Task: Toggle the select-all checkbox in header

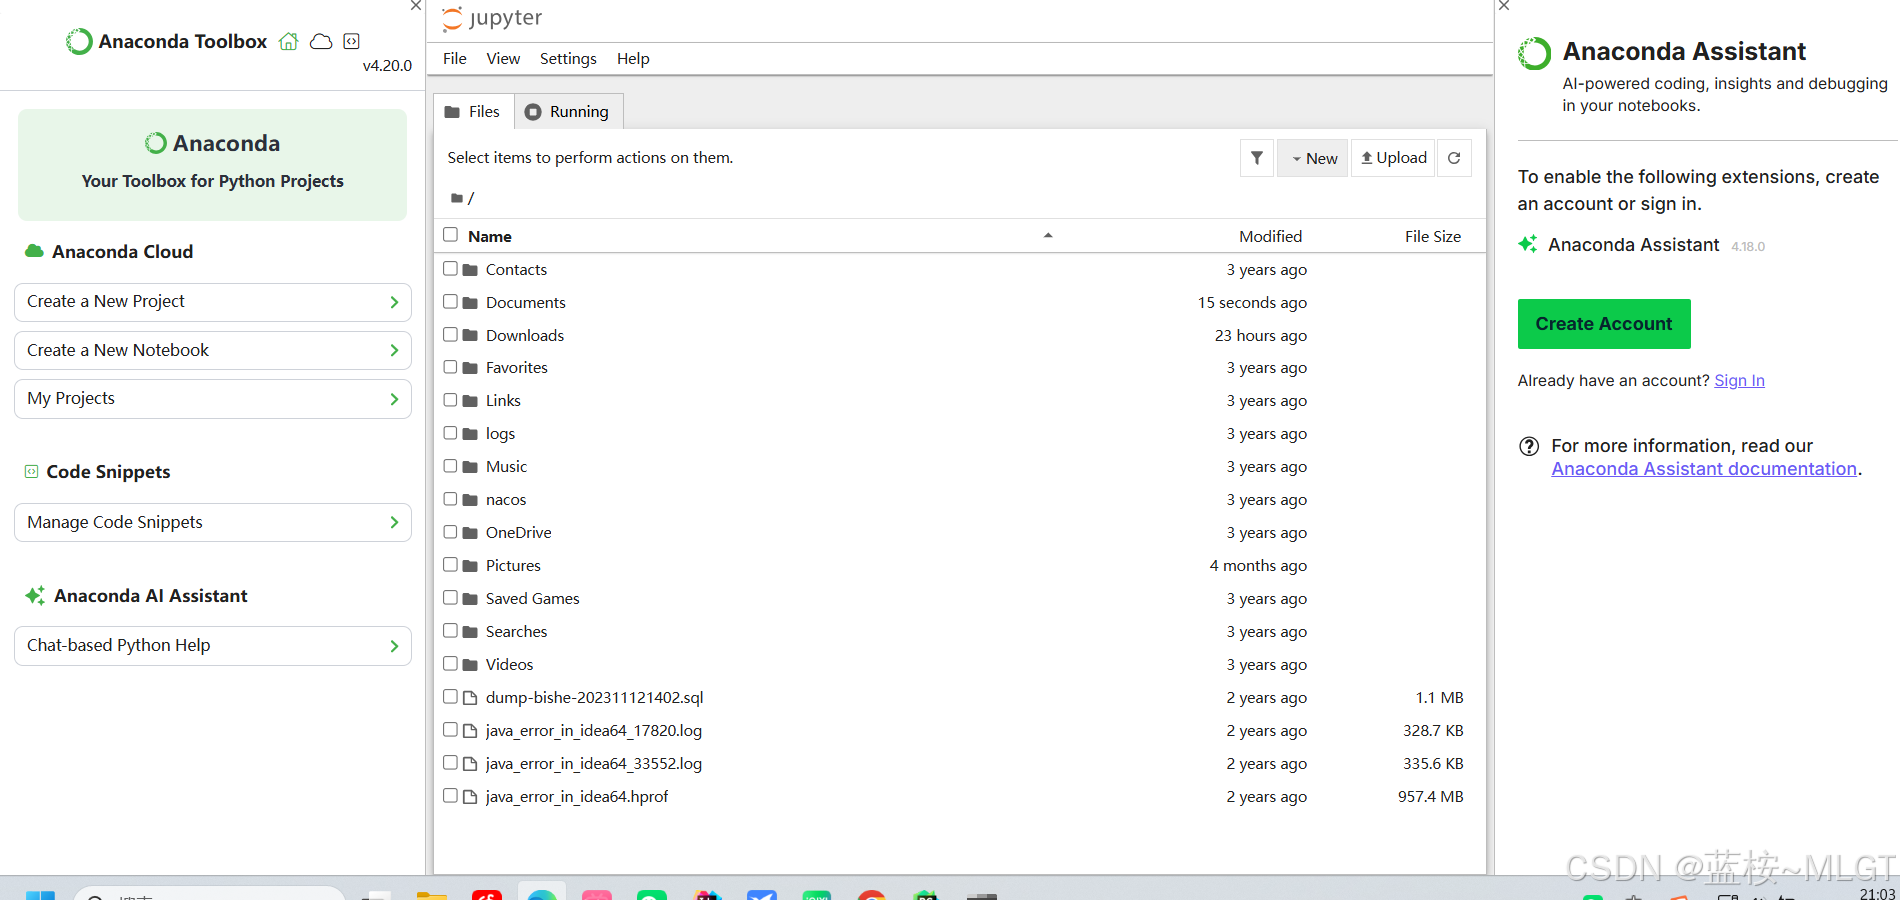Action: [451, 235]
